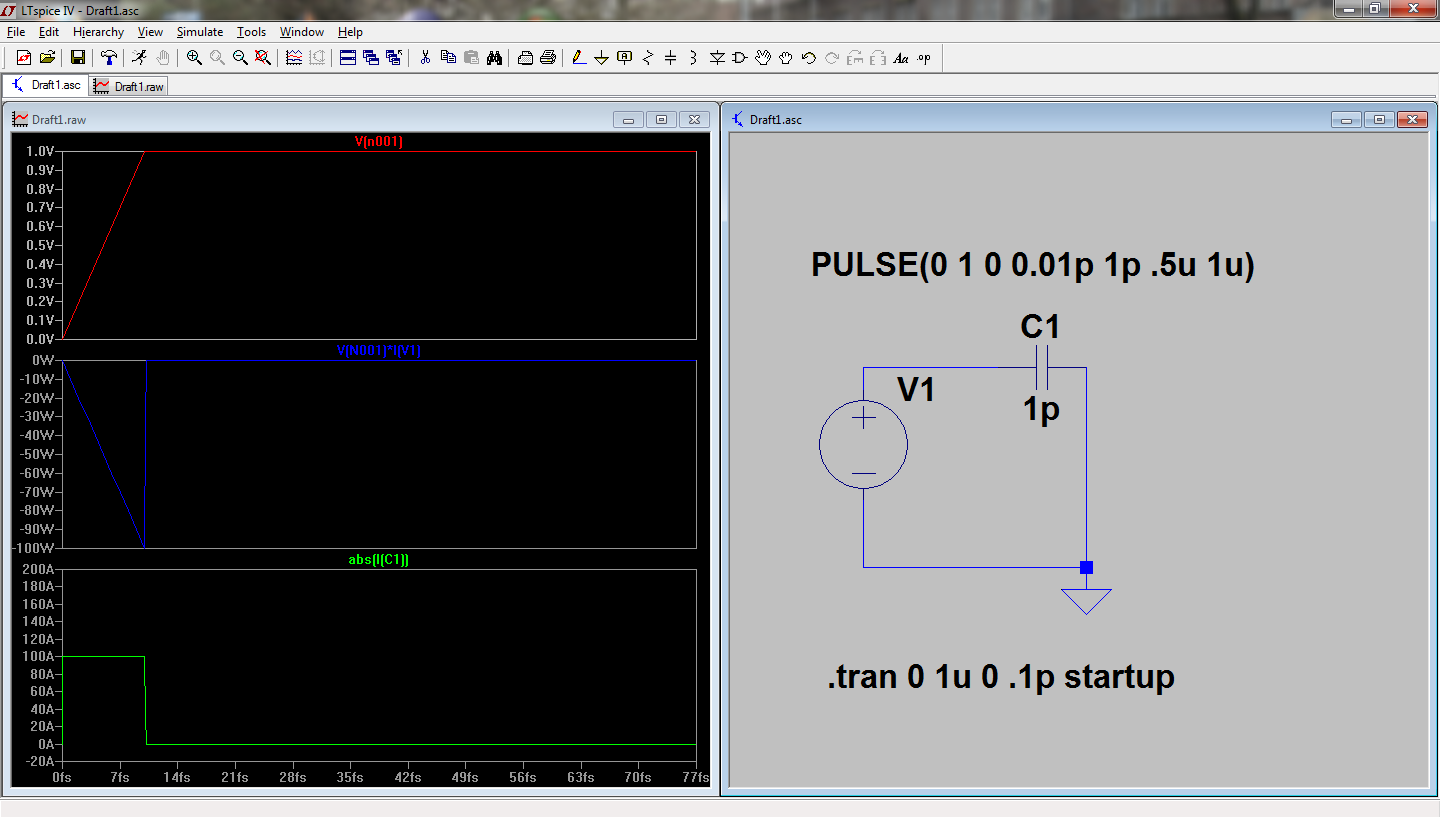Click the Pick Visible Traces icon
The image size is (1440, 818).
point(294,58)
